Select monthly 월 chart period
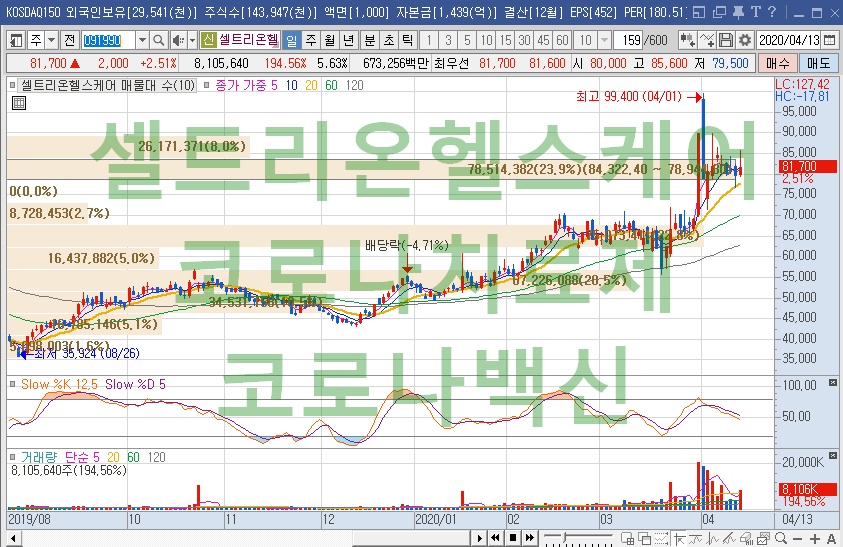Viewport: 843px width, 547px height. 330,40
